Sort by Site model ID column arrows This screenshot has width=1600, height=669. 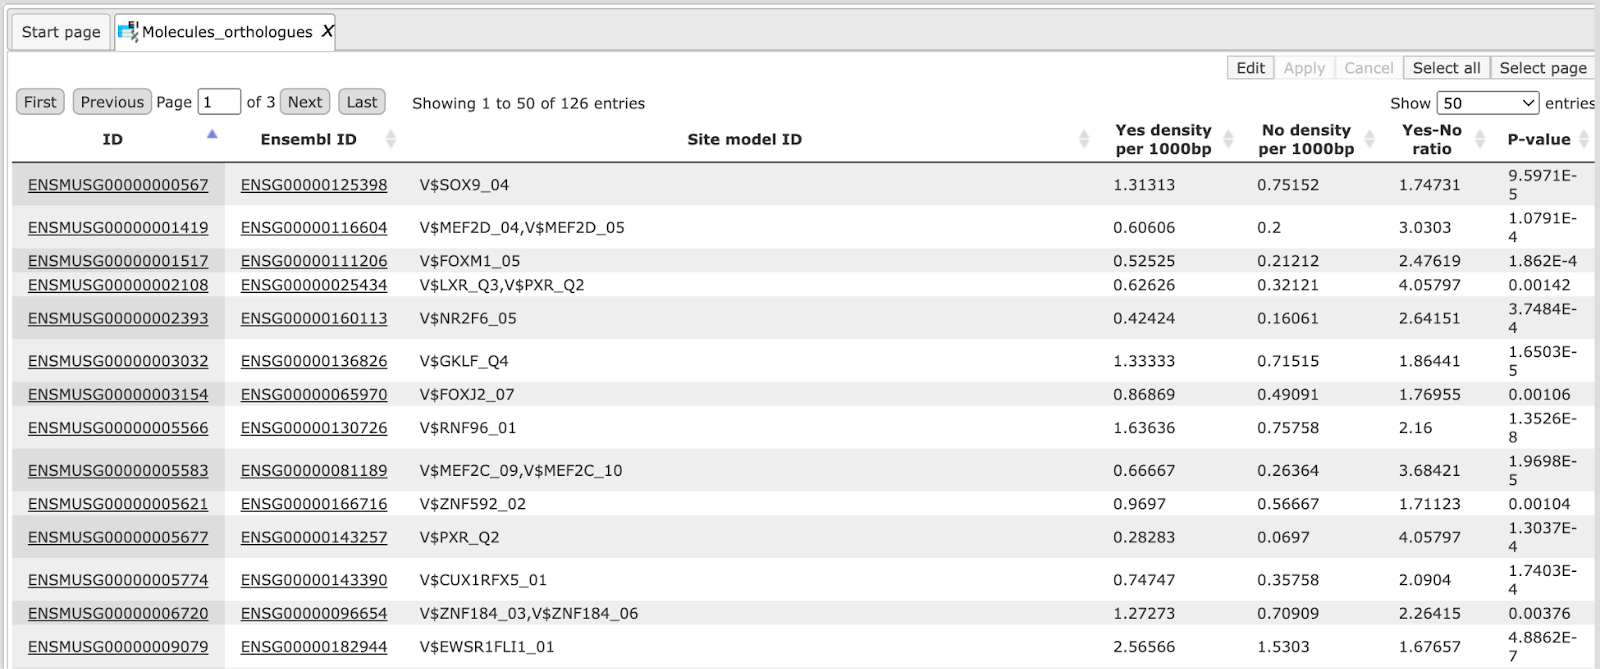(x=1084, y=139)
